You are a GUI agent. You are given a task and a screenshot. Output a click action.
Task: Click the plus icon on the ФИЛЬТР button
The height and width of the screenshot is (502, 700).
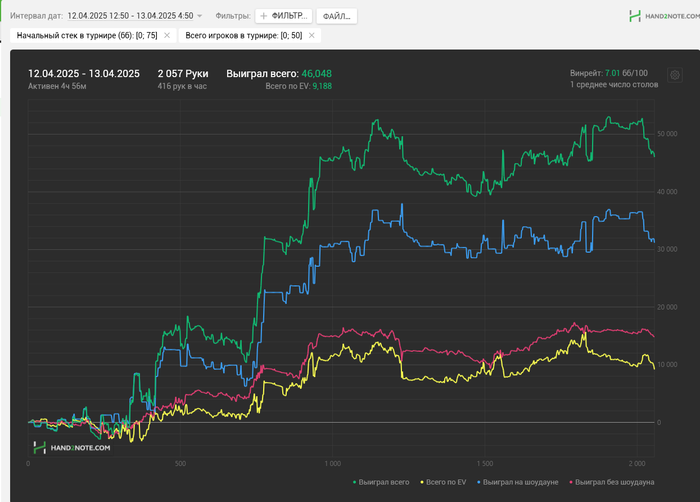click(x=264, y=16)
